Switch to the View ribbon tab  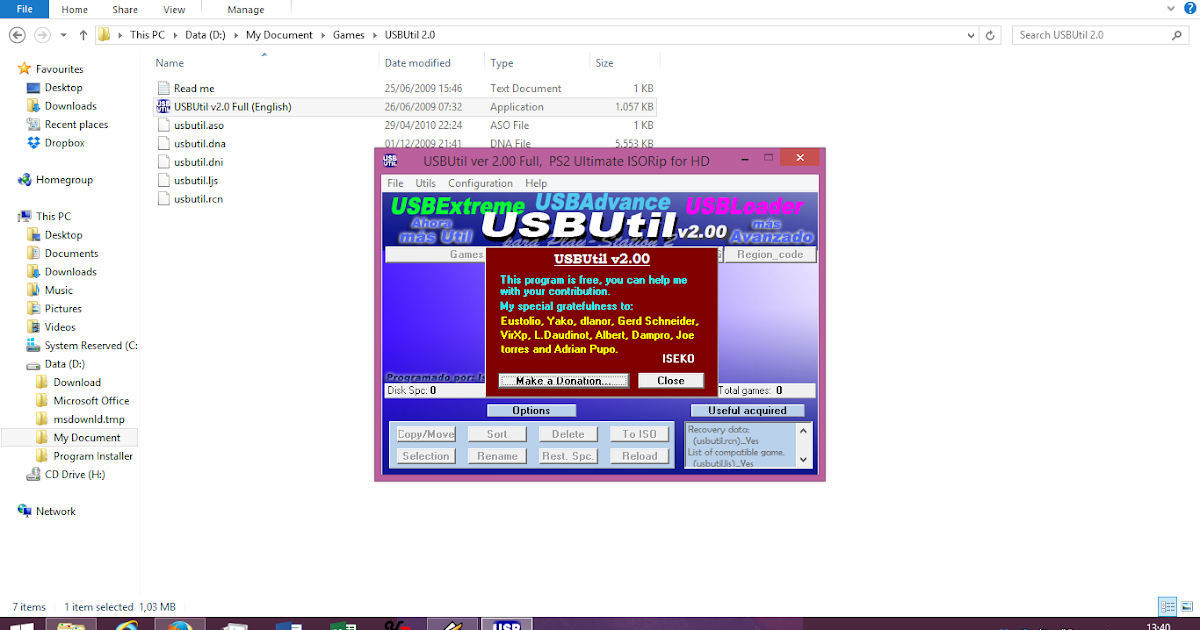[174, 9]
